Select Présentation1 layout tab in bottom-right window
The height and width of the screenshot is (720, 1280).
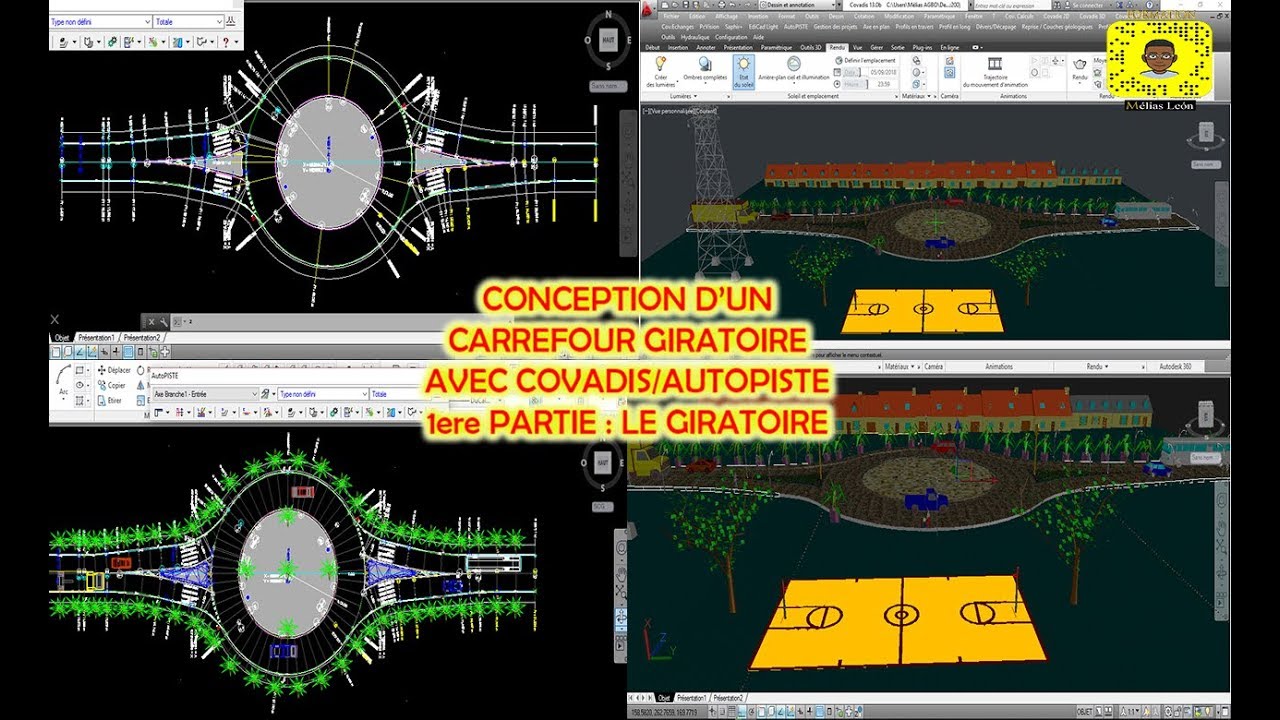pos(691,696)
